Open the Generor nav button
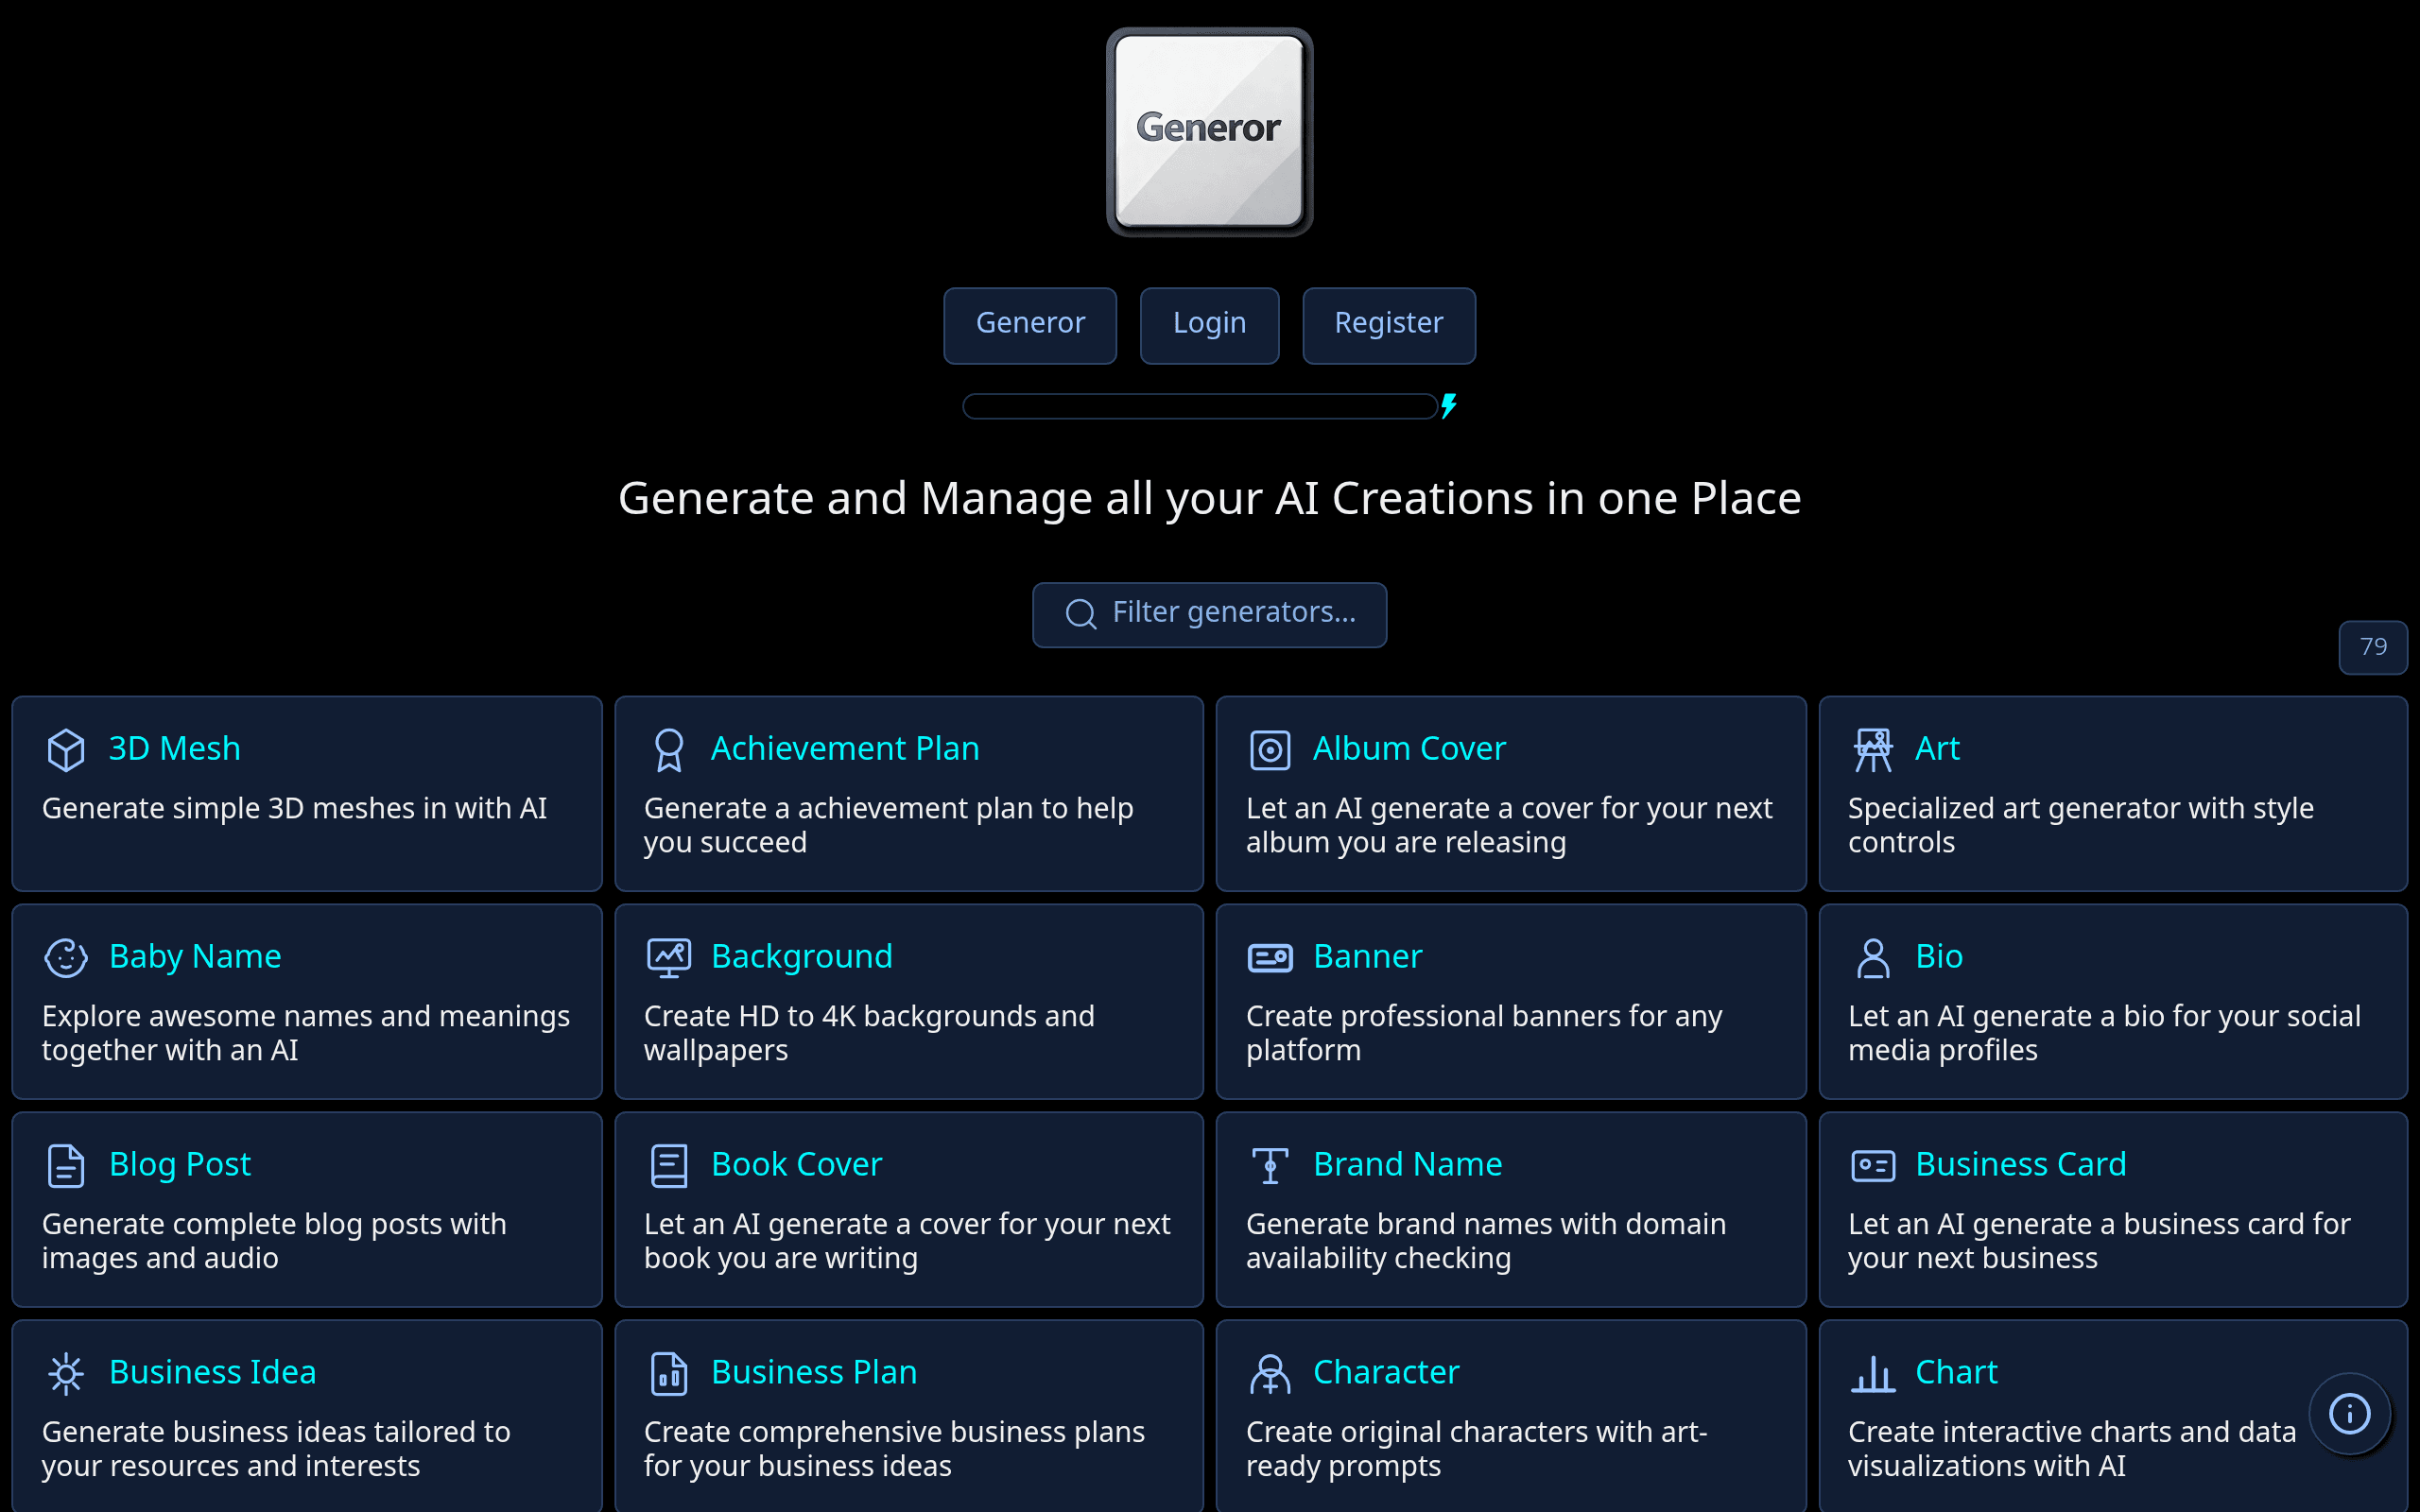2420x1512 pixels. coord(1030,325)
